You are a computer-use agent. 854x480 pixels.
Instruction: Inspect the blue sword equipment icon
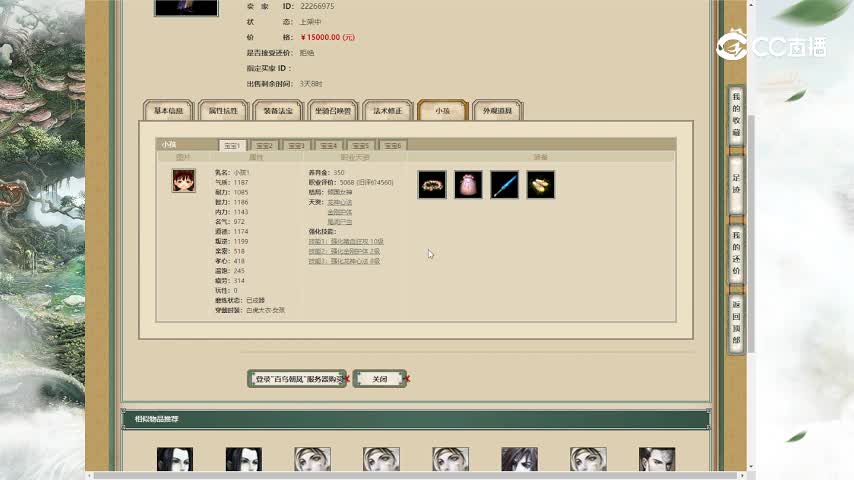pos(504,185)
